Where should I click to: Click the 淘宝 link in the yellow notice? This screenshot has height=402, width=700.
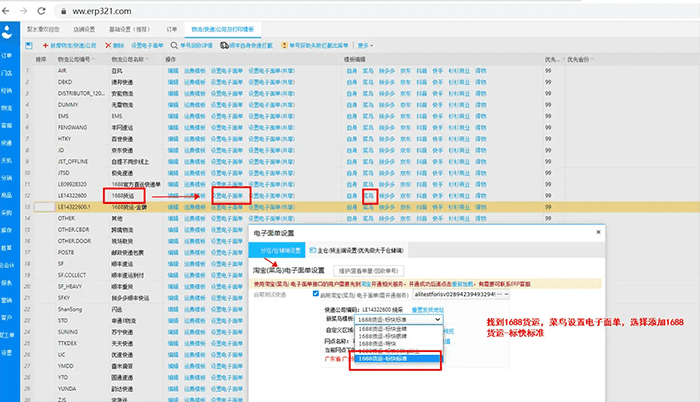pyautogui.click(x=366, y=284)
